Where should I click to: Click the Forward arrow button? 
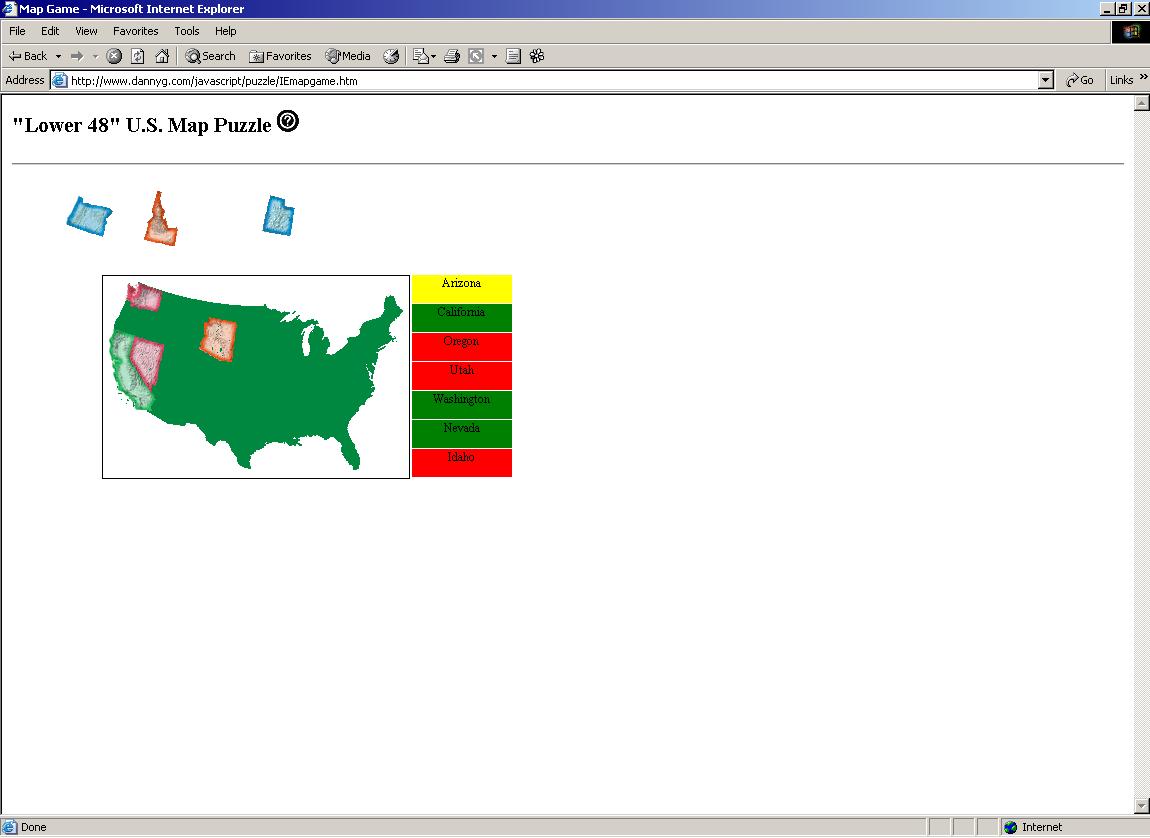click(77, 56)
